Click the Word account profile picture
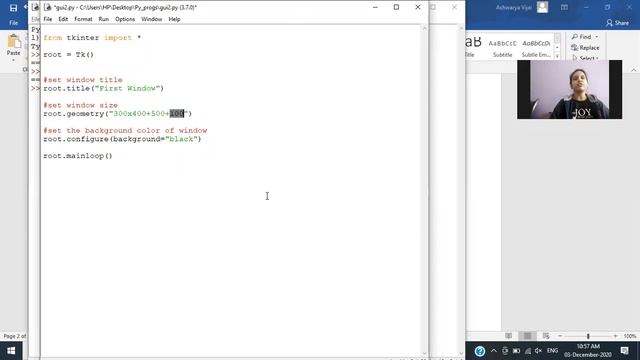Screen dimensions: 640x360 (x=542, y=7)
